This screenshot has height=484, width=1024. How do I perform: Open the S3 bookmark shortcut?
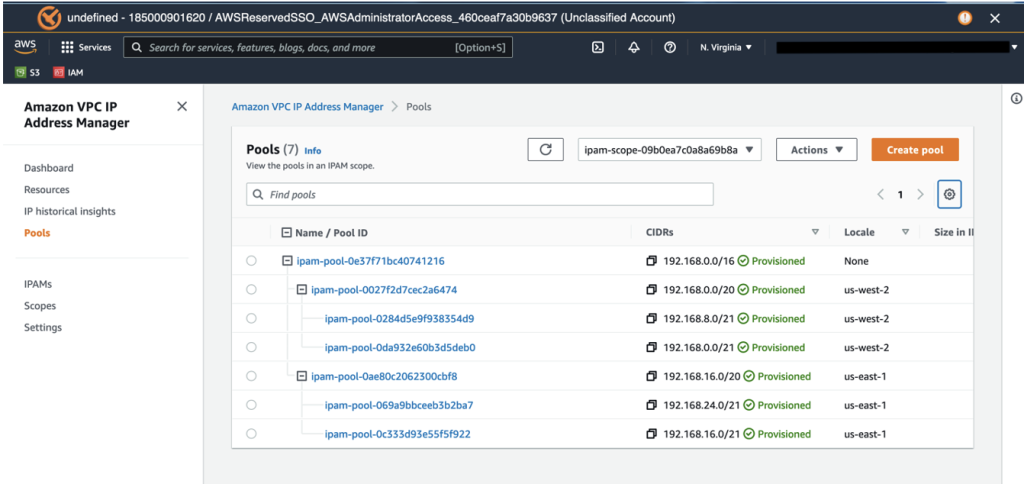(x=28, y=73)
